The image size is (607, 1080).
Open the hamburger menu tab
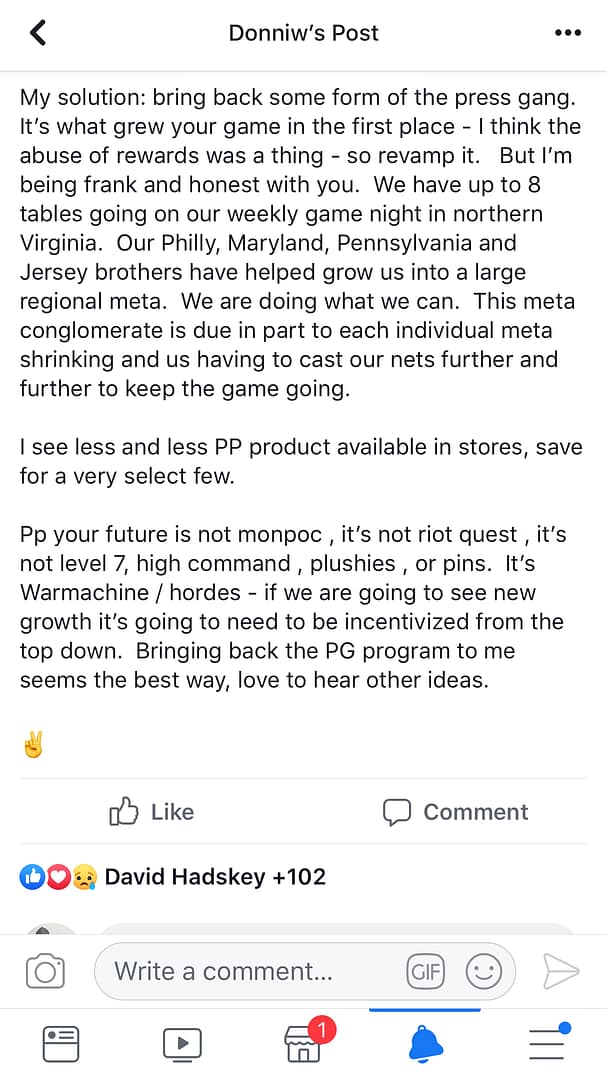tap(547, 1045)
